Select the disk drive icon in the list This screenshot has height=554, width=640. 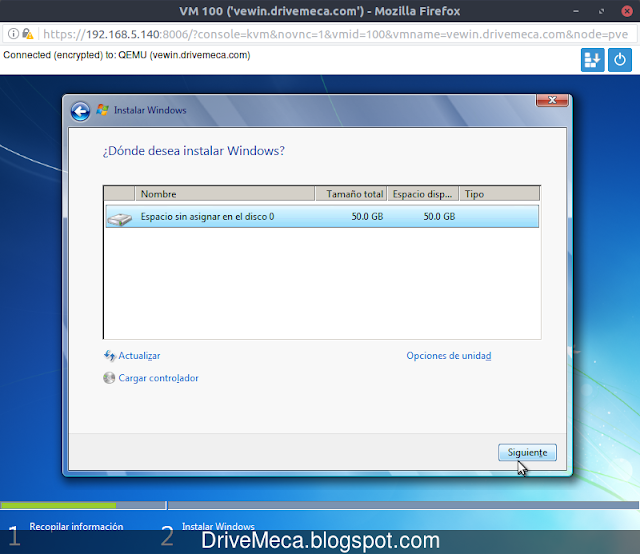tap(119, 218)
